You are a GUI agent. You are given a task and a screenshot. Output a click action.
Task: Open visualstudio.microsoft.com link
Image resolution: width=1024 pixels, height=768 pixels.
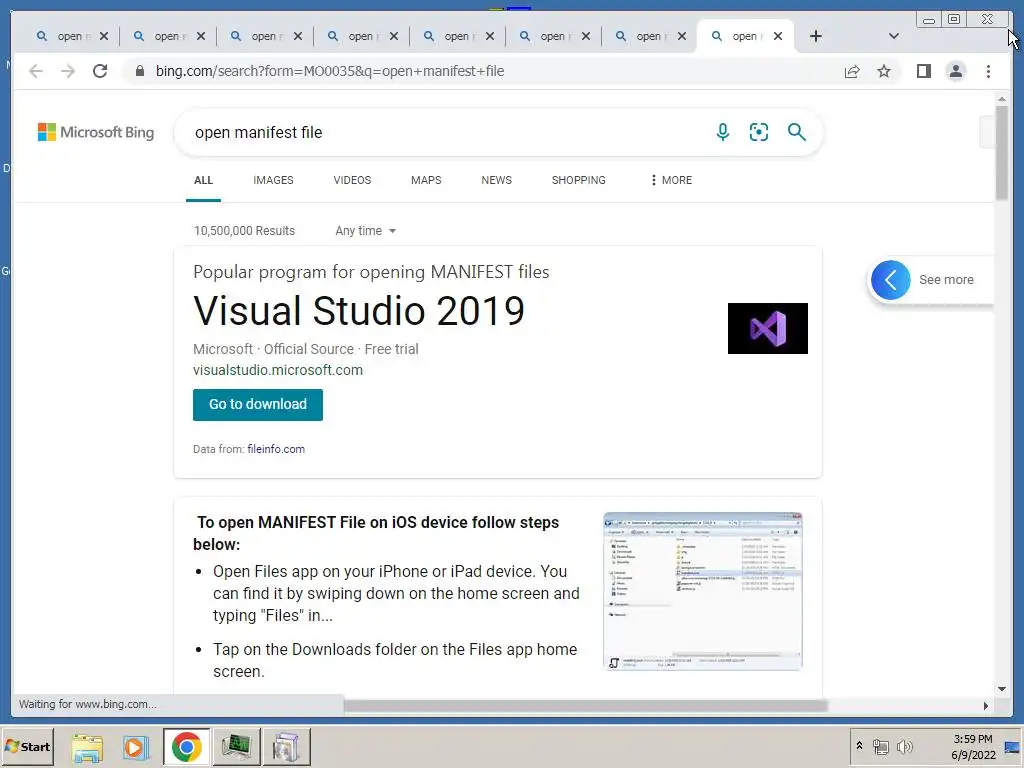(x=278, y=370)
